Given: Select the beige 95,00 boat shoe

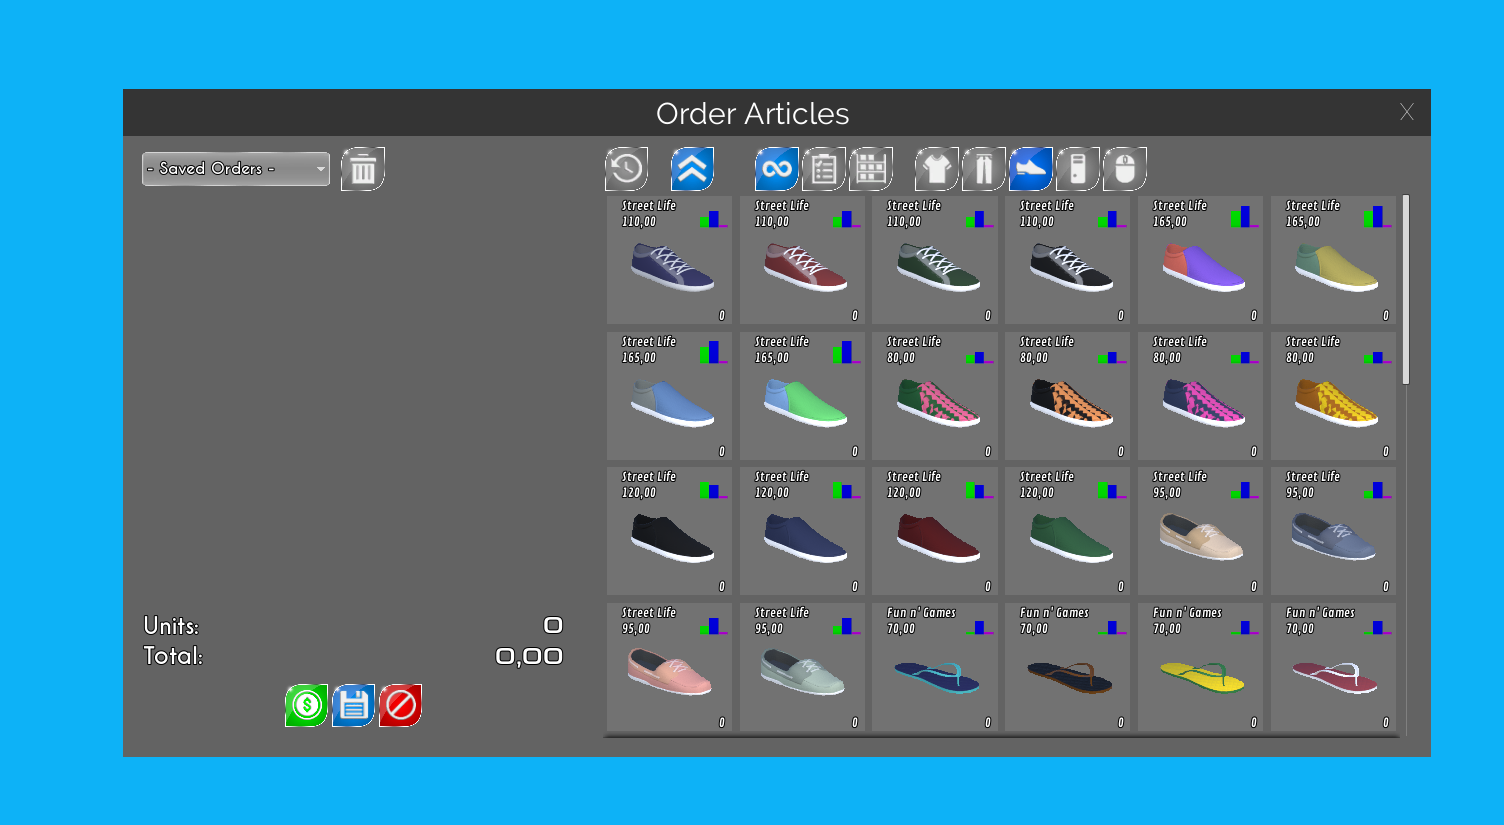Looking at the screenshot, I should click(1201, 531).
